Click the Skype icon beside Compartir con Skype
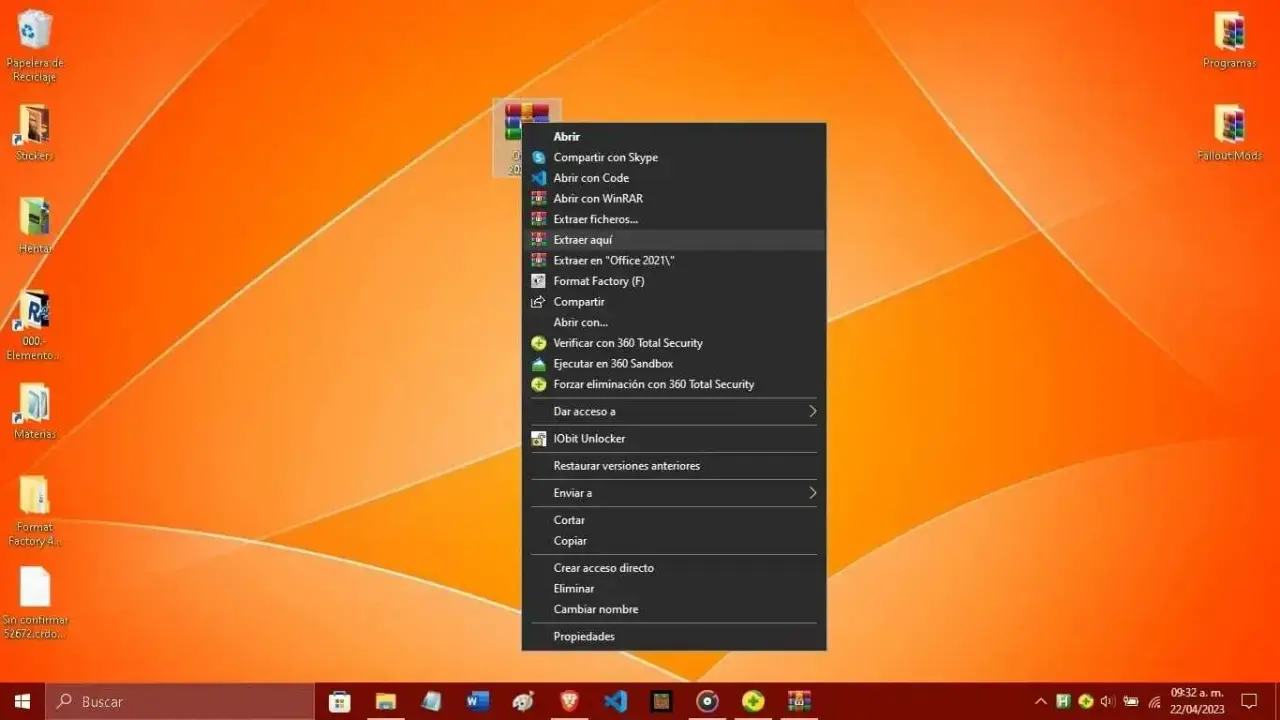The width and height of the screenshot is (1280, 720). (540, 157)
